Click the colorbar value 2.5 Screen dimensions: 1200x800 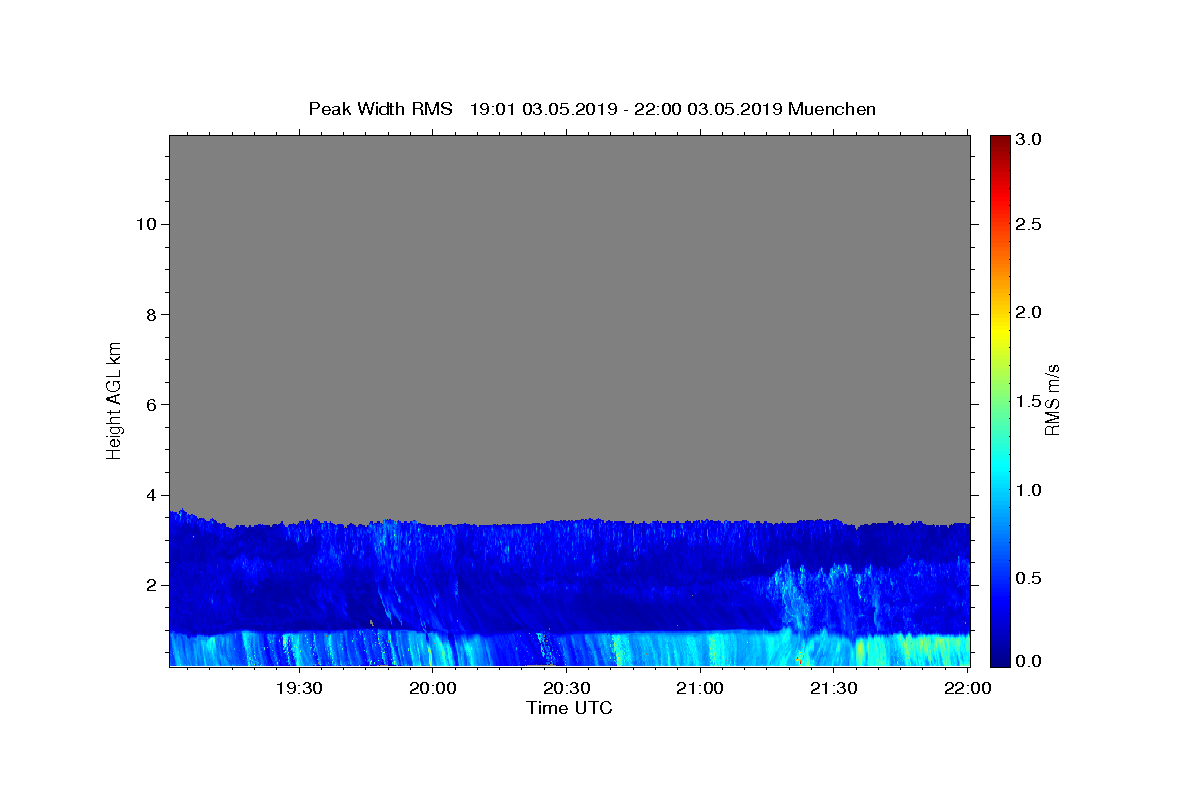1029,224
